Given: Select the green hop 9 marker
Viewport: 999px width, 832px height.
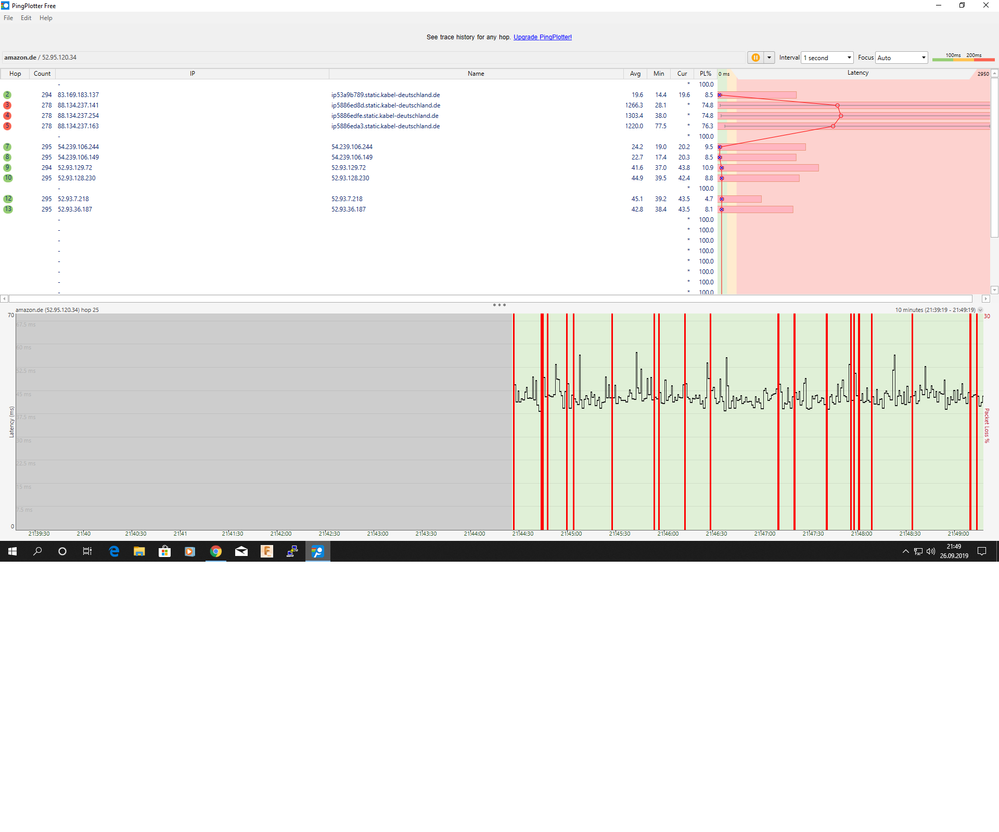Looking at the screenshot, I should tap(8, 168).
